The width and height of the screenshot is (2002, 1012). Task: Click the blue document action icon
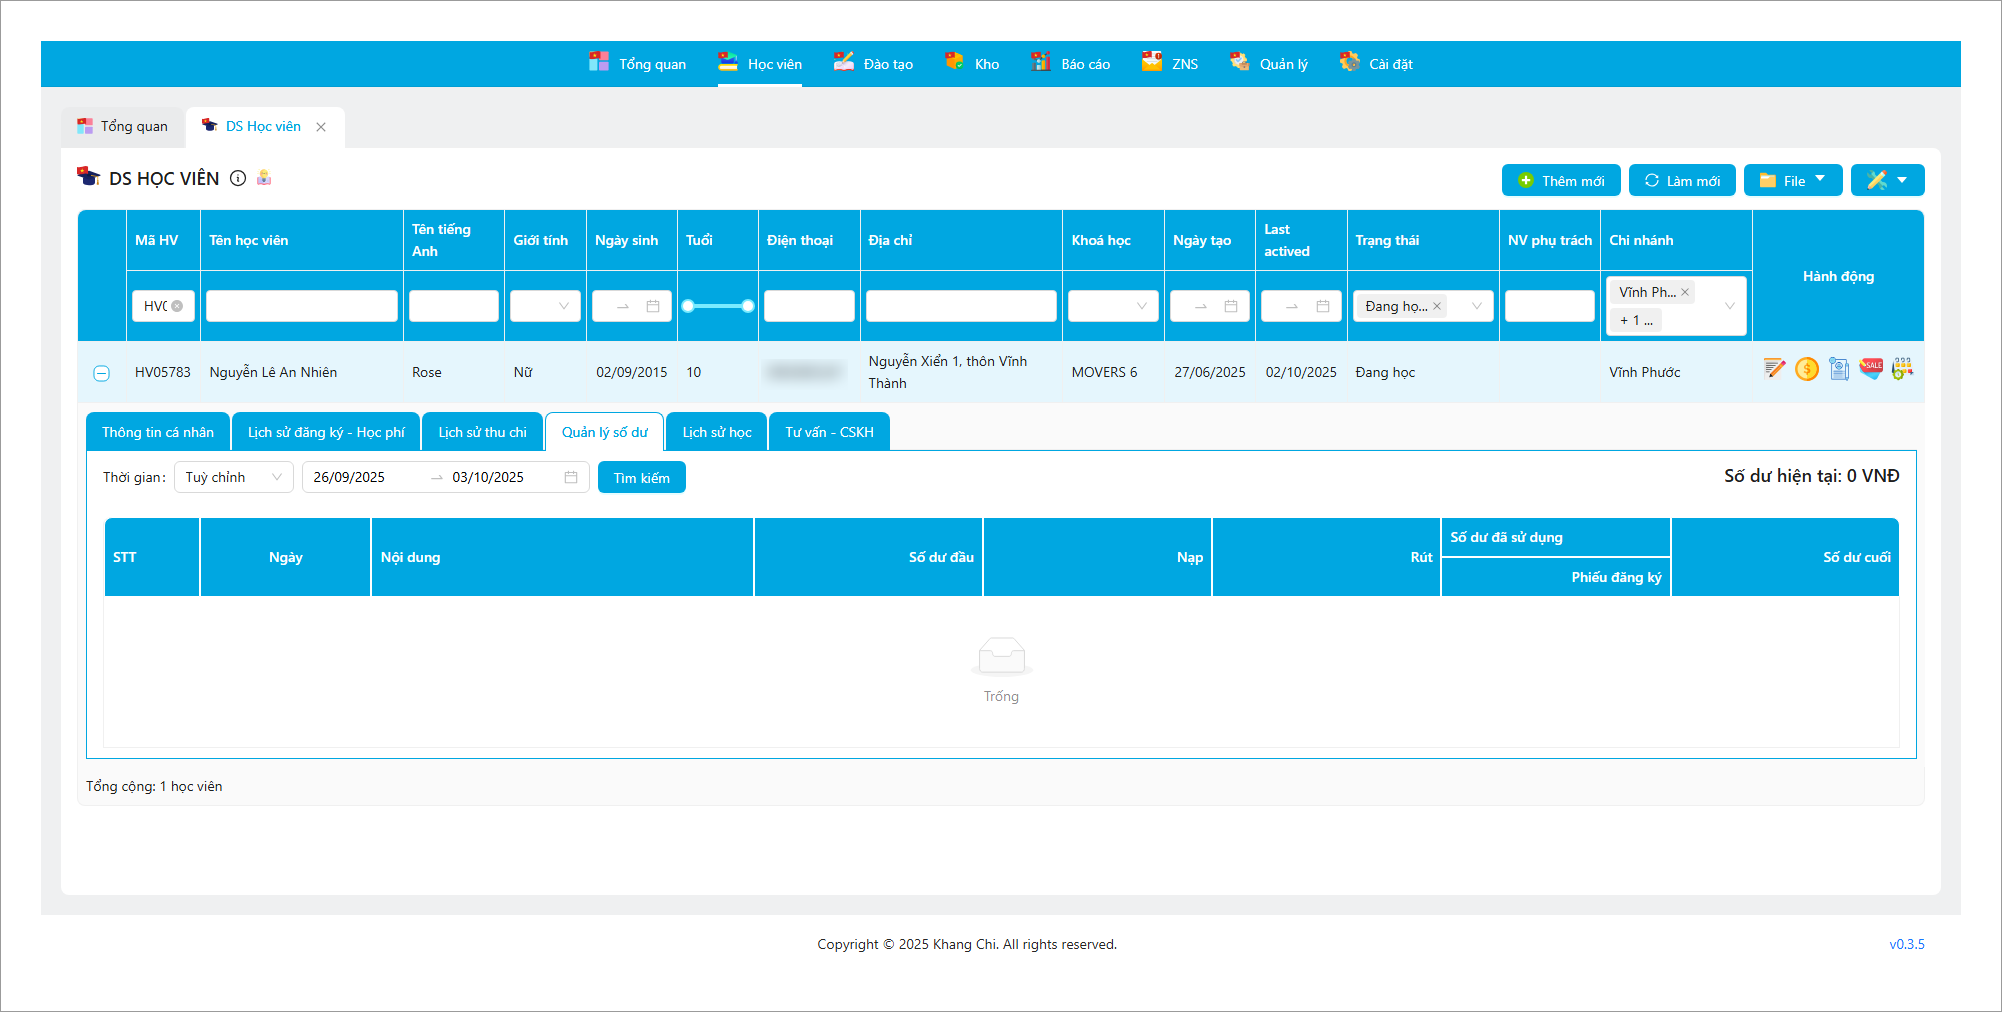point(1838,369)
